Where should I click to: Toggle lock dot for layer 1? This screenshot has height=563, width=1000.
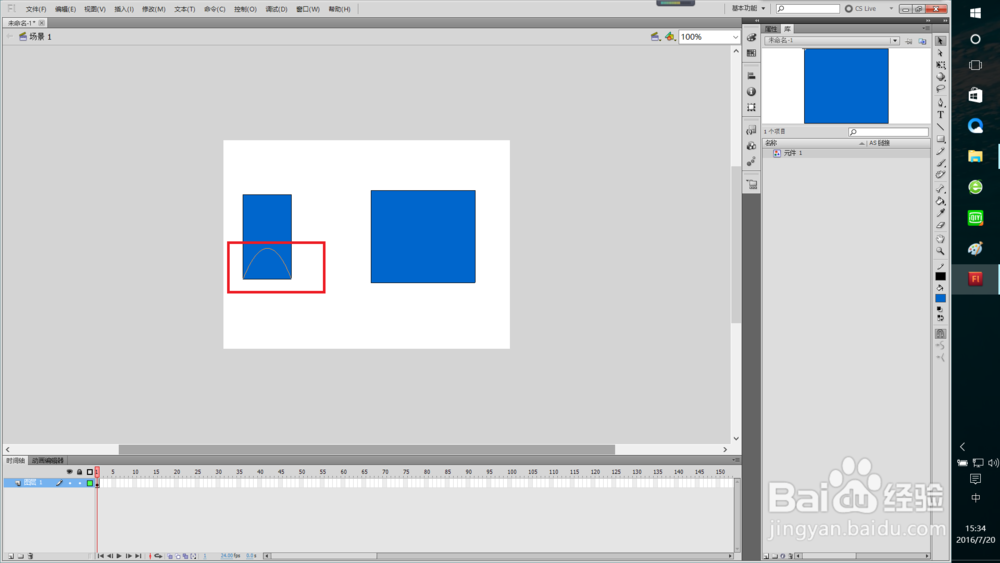(x=80, y=483)
